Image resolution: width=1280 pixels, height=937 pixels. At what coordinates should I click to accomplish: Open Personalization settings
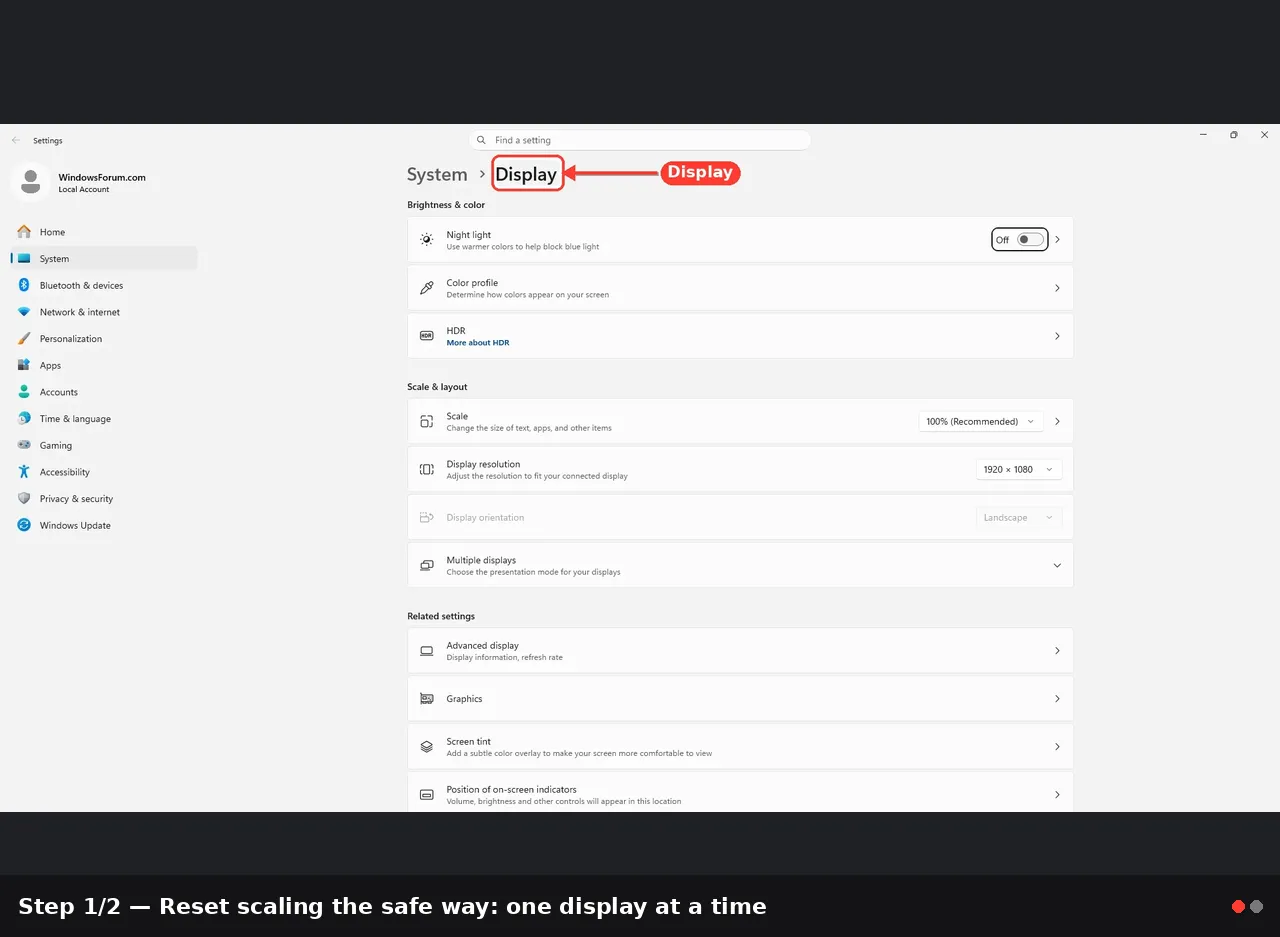pyautogui.click(x=104, y=339)
